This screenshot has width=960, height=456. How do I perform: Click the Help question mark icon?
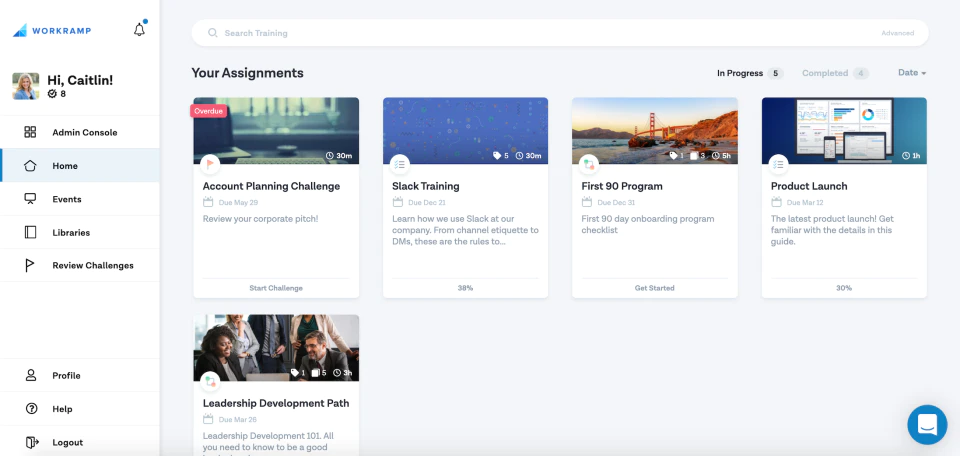[31, 409]
